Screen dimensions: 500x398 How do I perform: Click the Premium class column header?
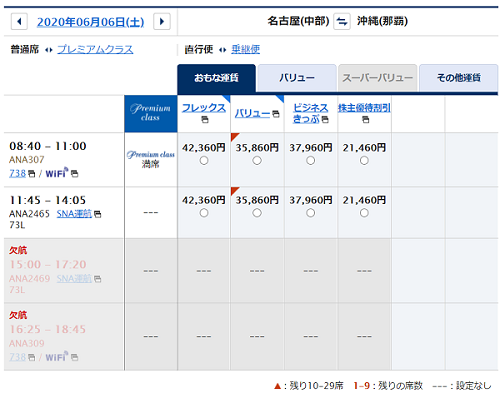151,114
